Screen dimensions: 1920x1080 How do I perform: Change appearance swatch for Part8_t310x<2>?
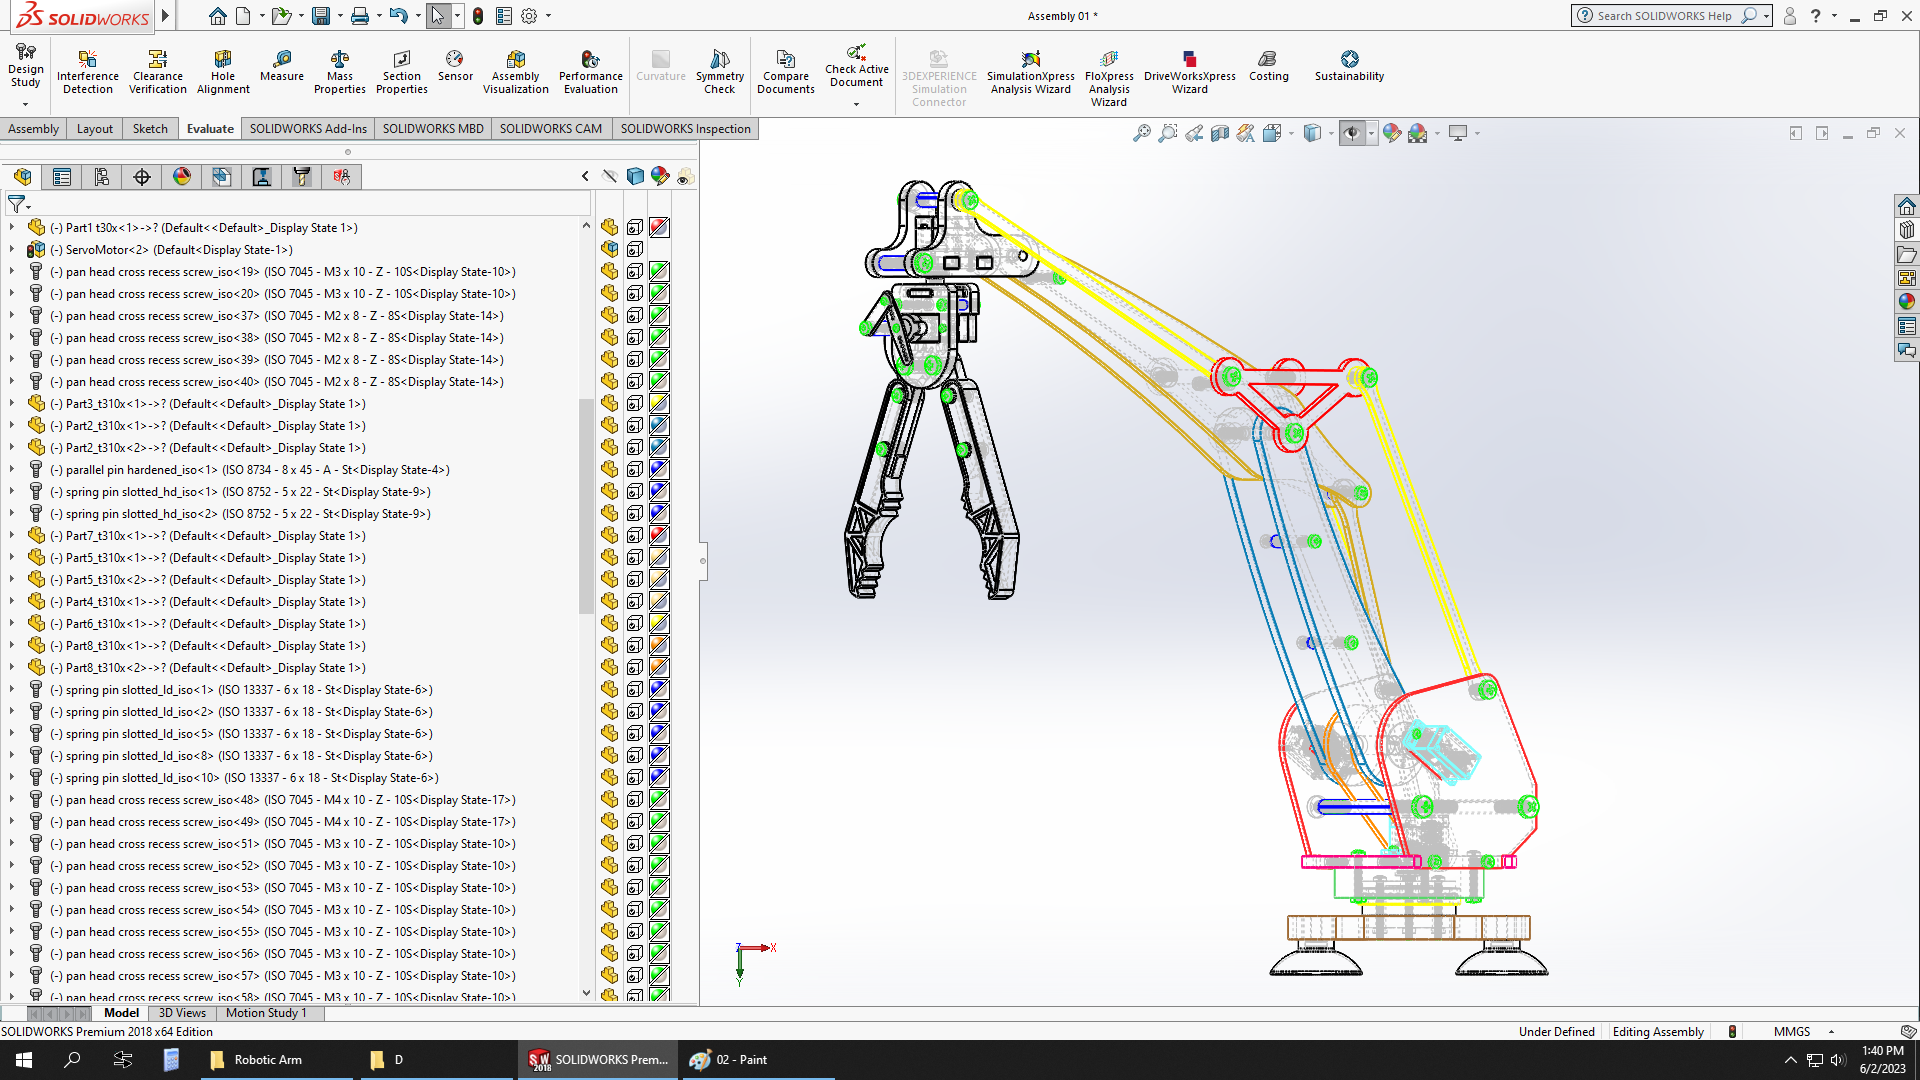tap(660, 668)
